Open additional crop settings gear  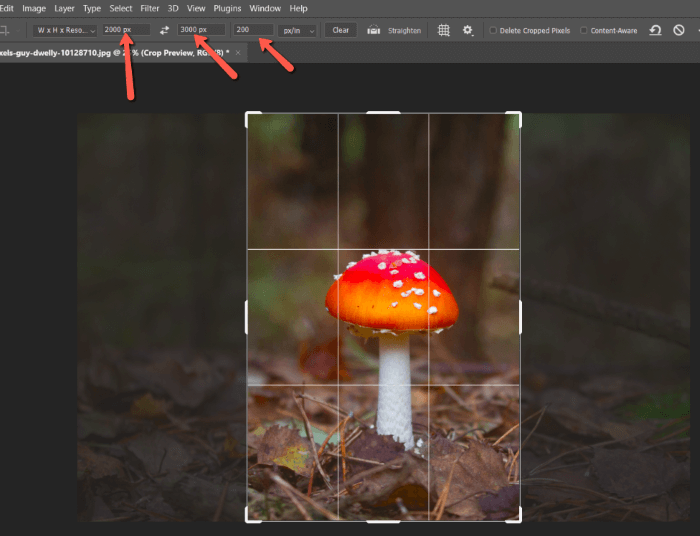[467, 31]
